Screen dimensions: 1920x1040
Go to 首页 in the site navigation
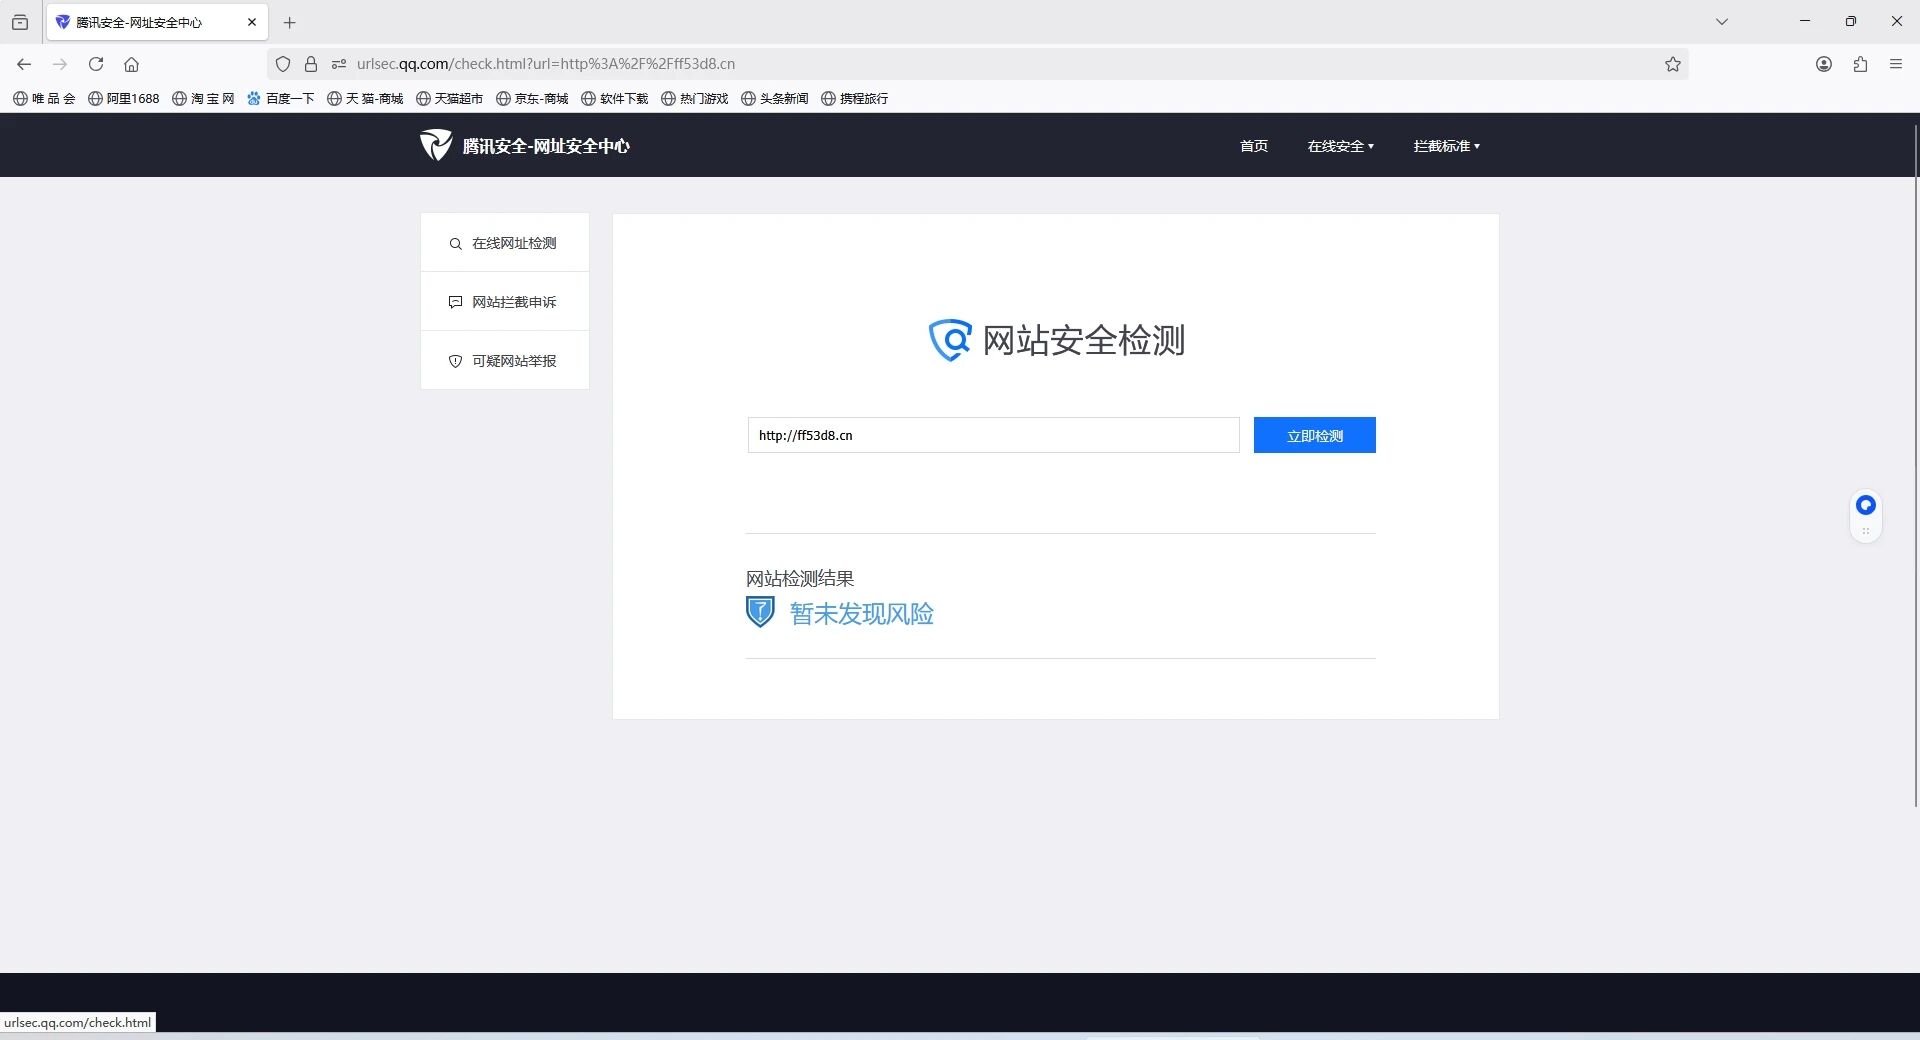(1254, 146)
